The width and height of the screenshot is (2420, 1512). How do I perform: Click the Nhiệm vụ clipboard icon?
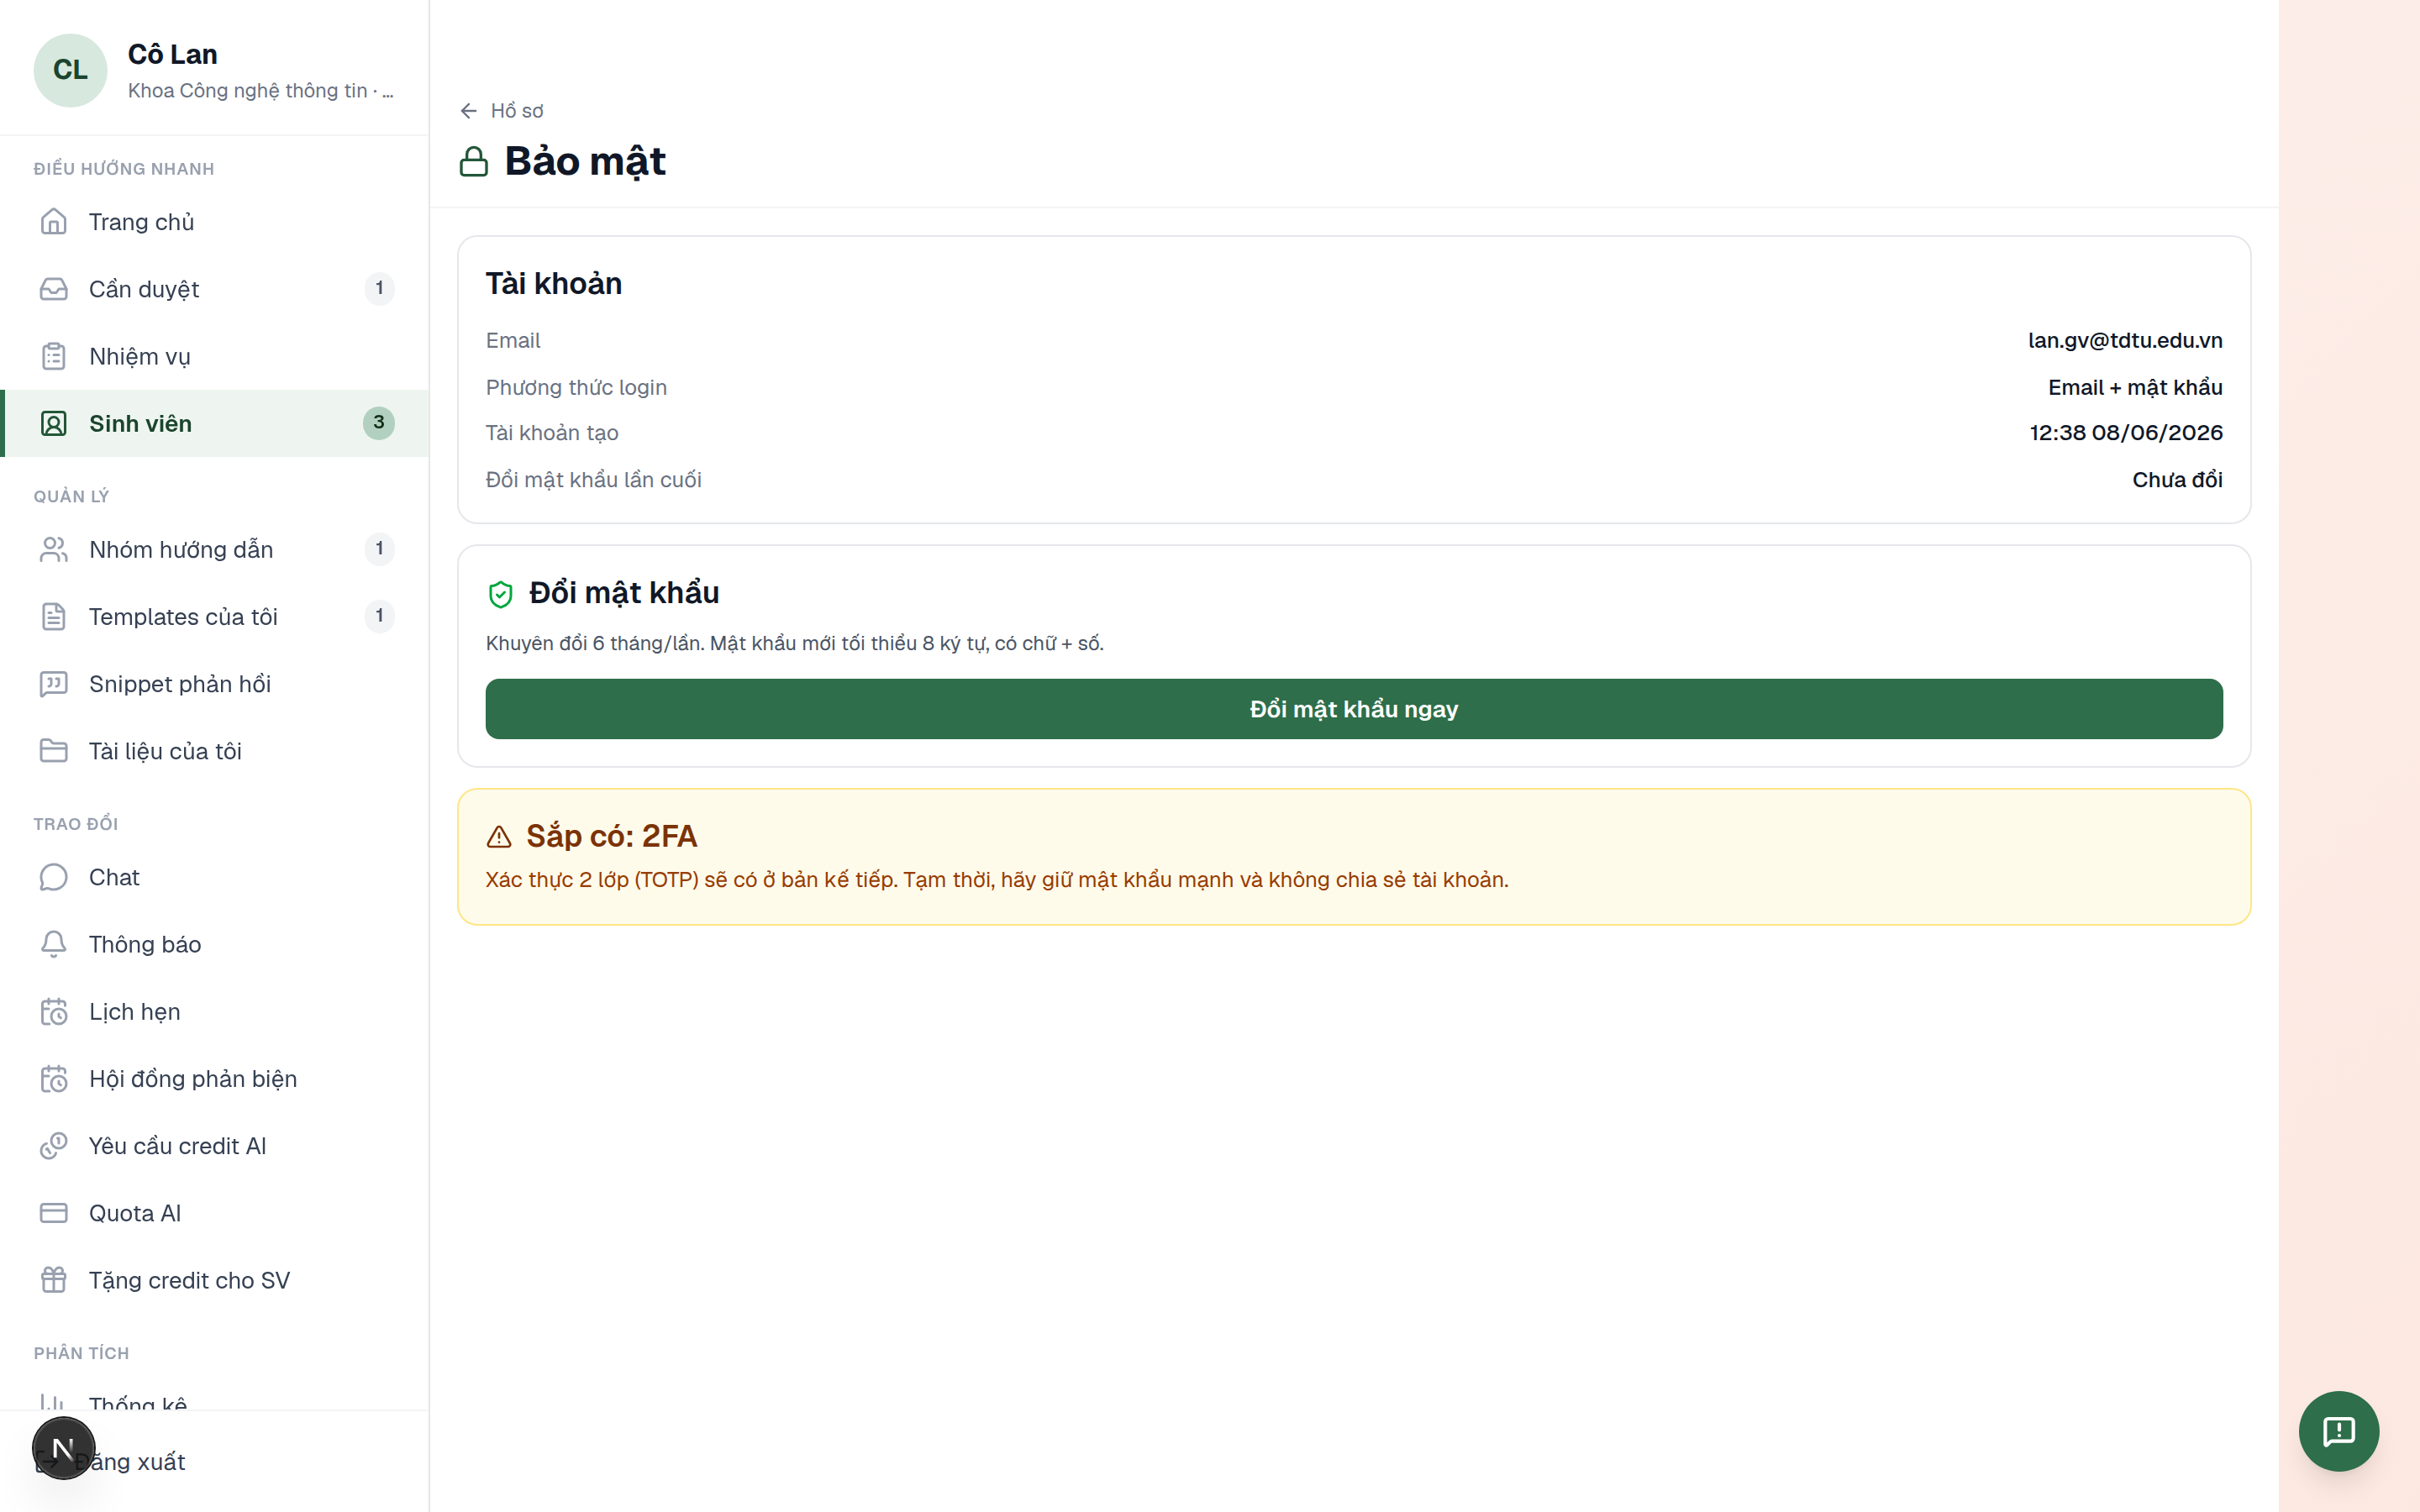click(54, 356)
